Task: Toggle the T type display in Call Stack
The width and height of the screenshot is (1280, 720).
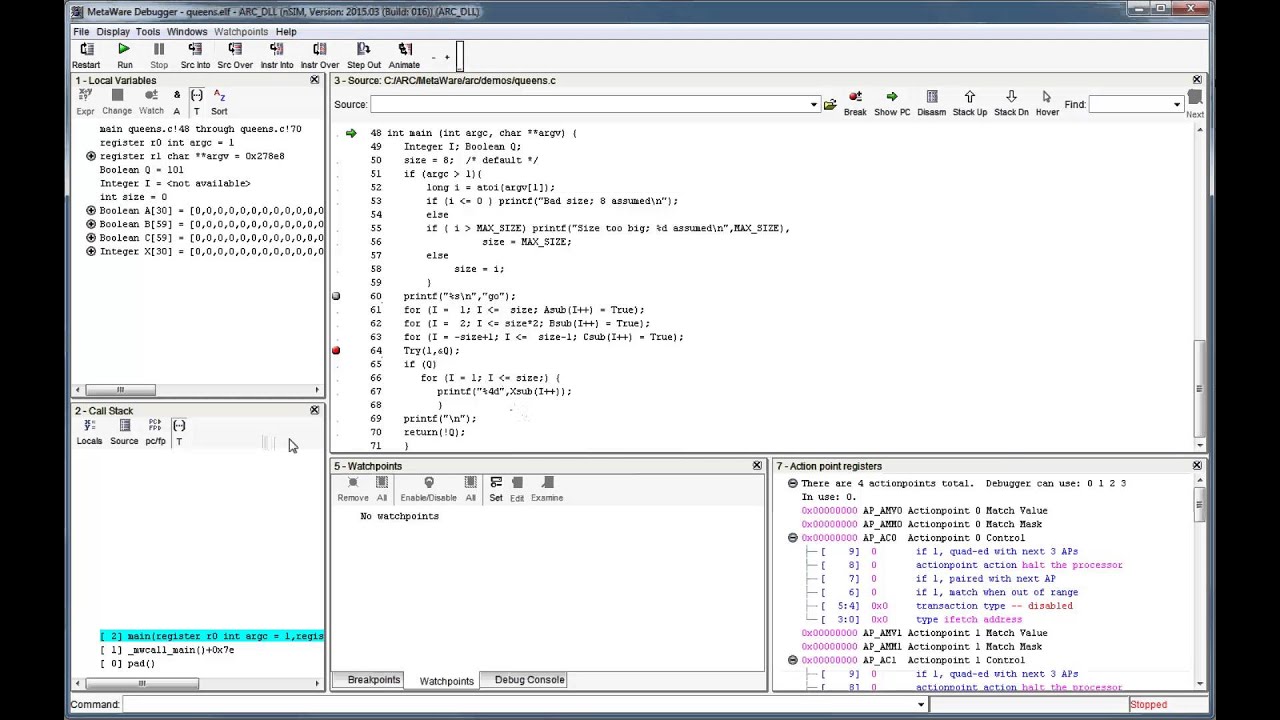Action: 179,432
